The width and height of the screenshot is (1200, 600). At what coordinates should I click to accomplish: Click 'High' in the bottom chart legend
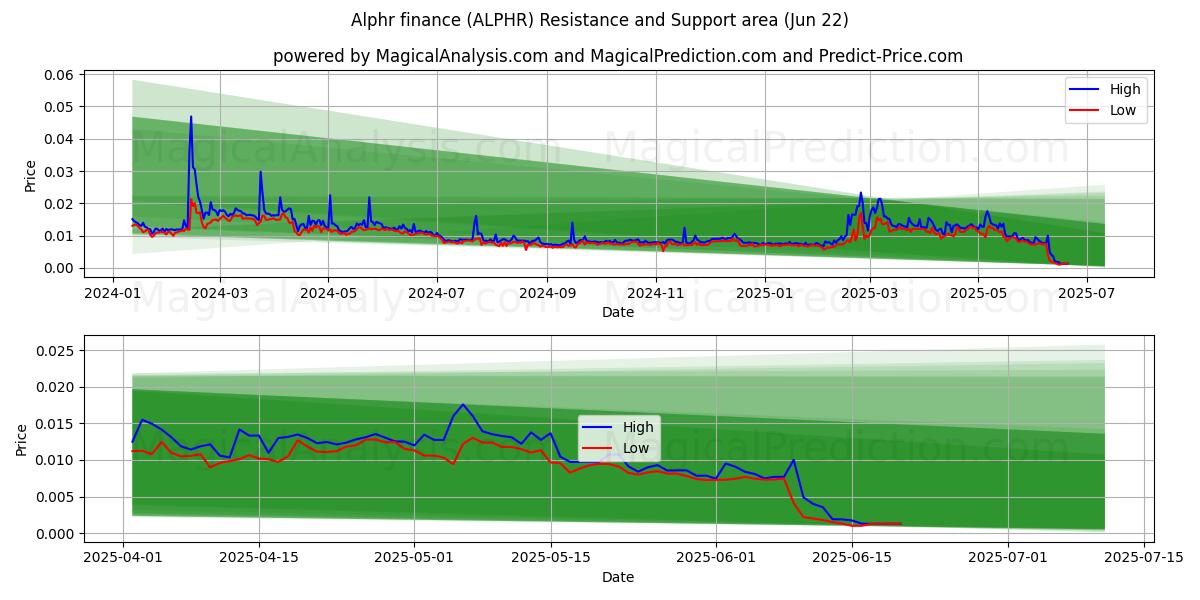[x=638, y=427]
